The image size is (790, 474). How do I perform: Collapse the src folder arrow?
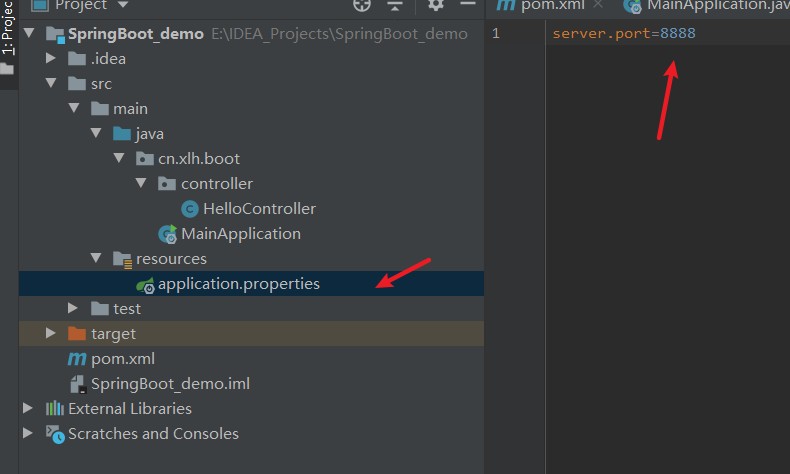tap(51, 83)
